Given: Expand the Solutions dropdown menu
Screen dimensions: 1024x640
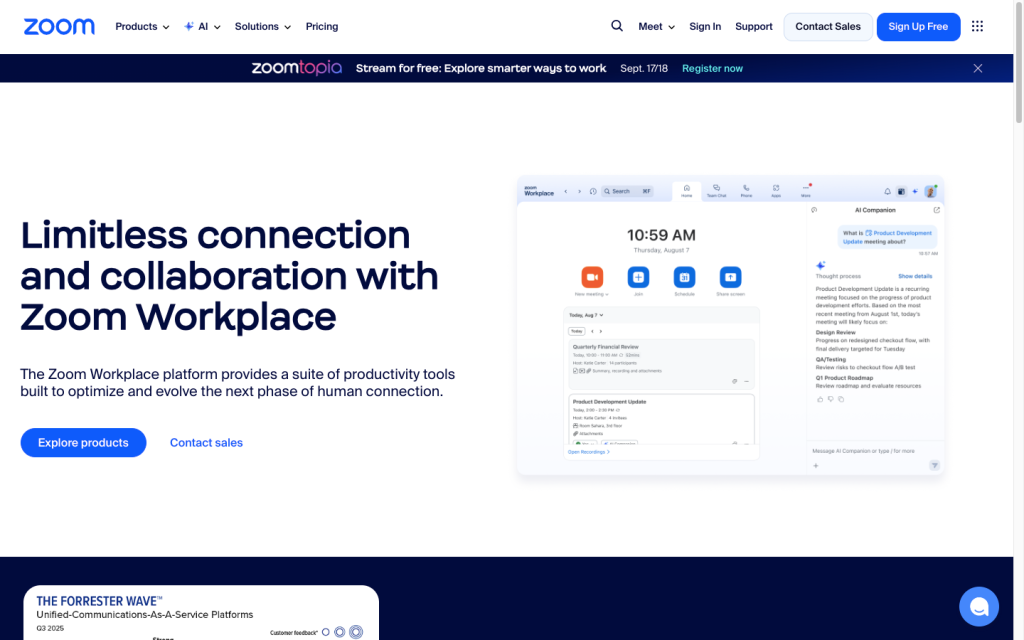Looking at the screenshot, I should click(263, 27).
